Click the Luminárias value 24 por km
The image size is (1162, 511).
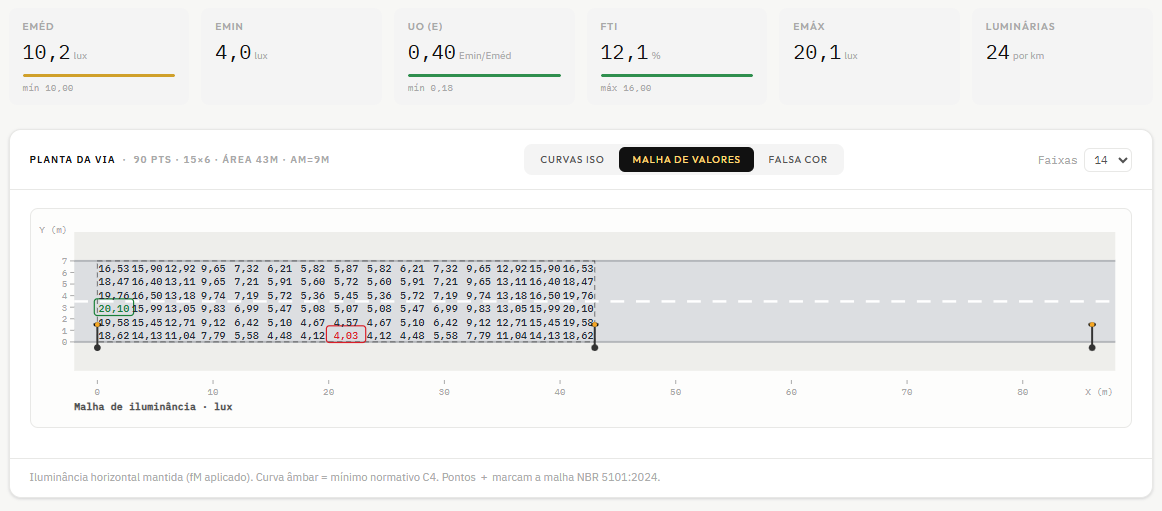1015,53
